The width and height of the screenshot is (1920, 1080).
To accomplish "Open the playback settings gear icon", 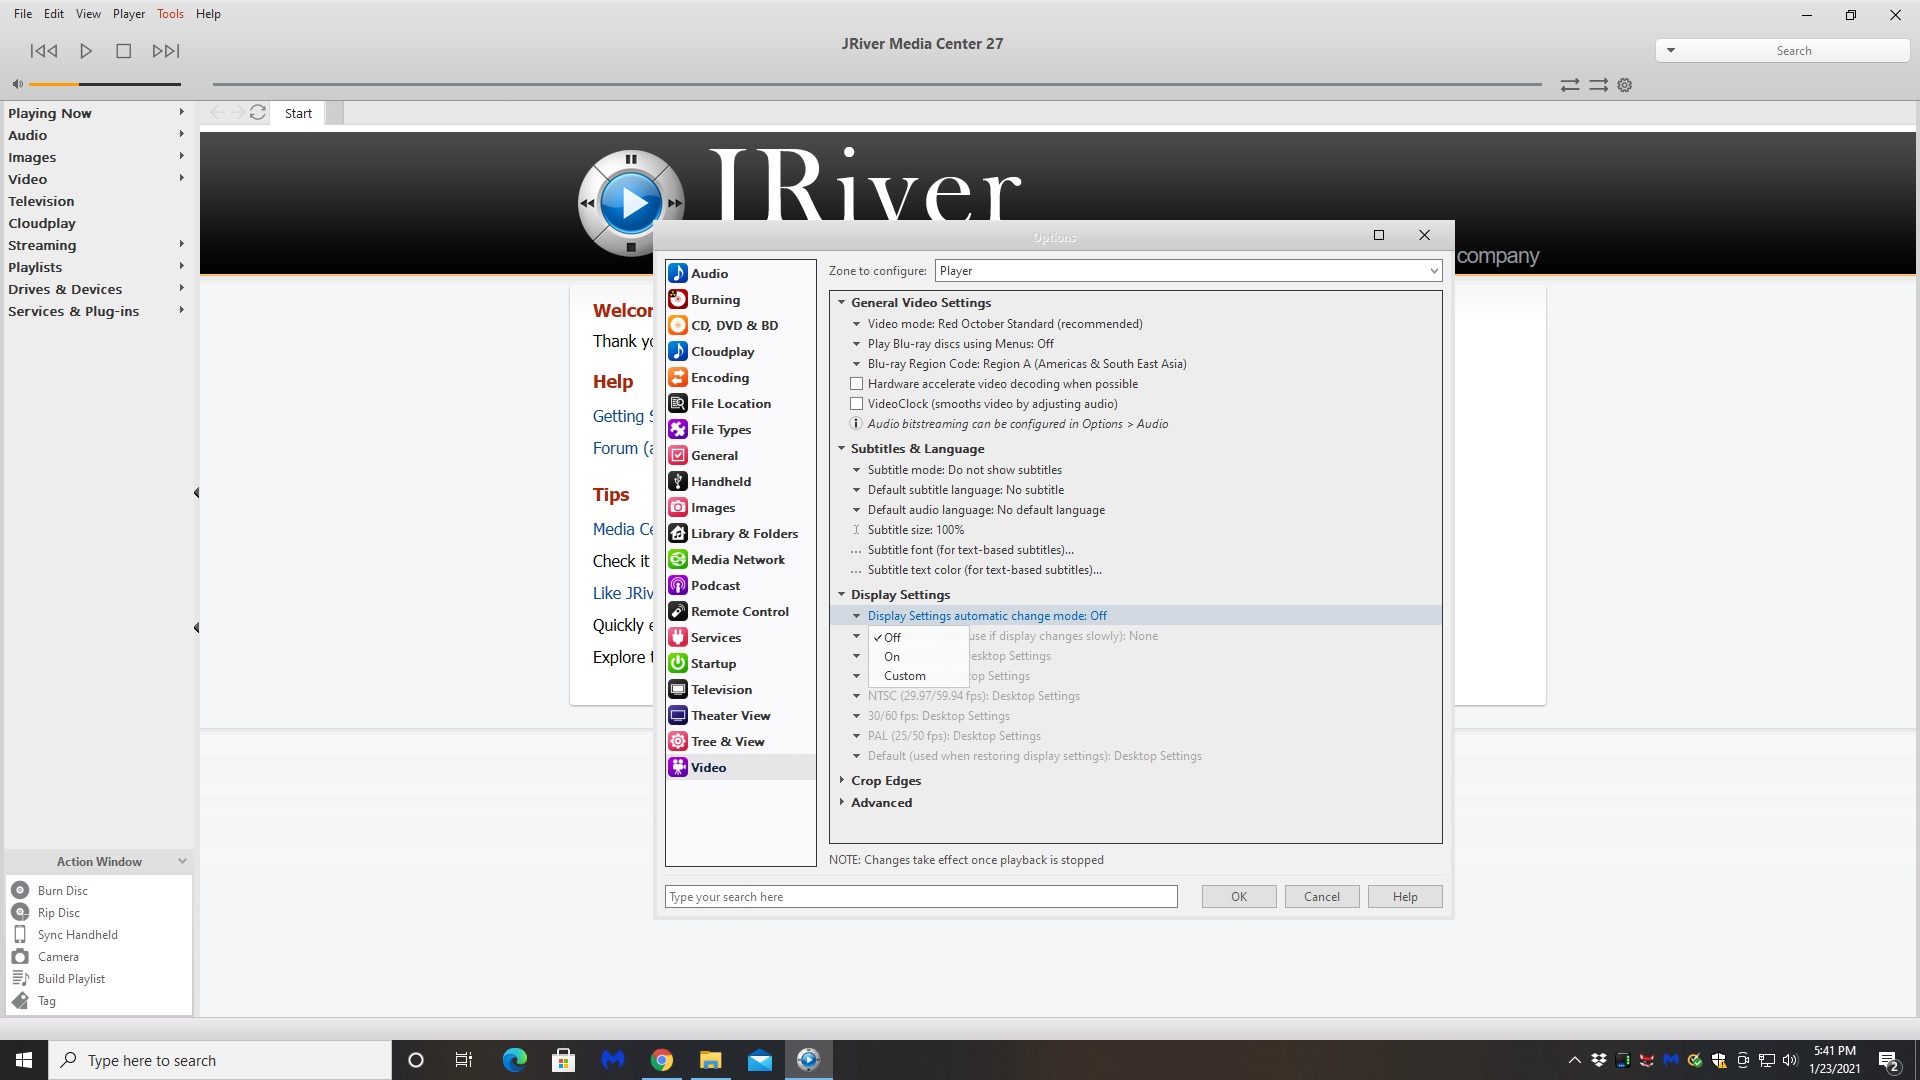I will tap(1625, 85).
